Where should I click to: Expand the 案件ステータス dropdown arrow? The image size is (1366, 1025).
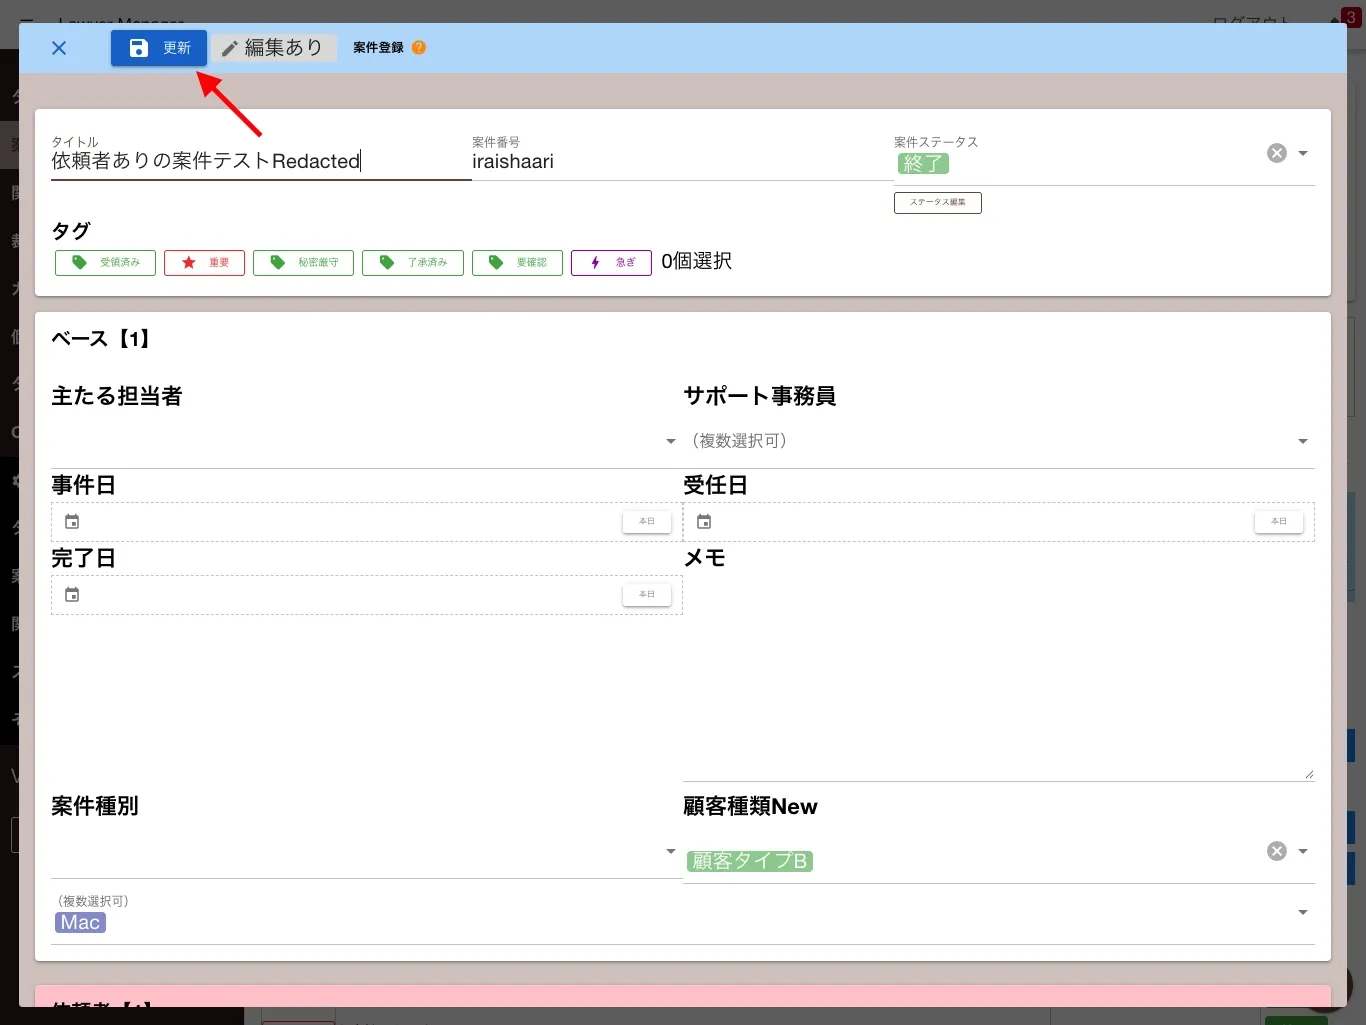[x=1303, y=153]
